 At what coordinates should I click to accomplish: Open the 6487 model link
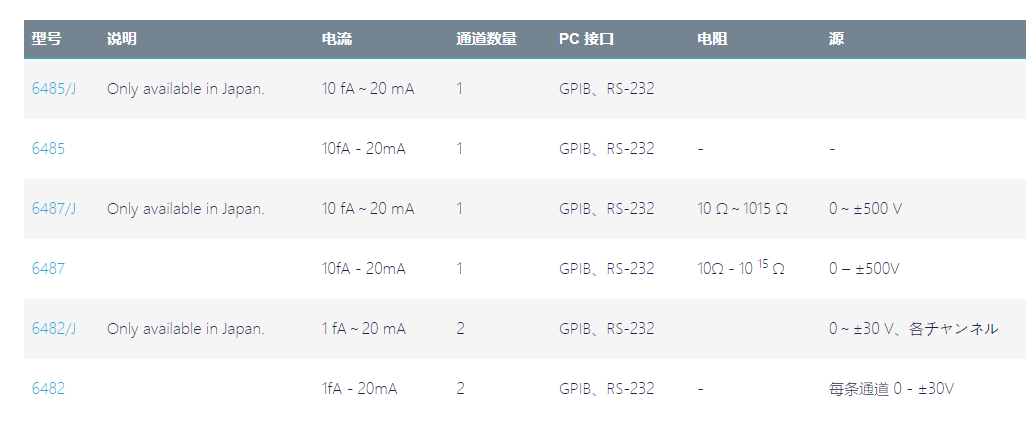pos(48,268)
